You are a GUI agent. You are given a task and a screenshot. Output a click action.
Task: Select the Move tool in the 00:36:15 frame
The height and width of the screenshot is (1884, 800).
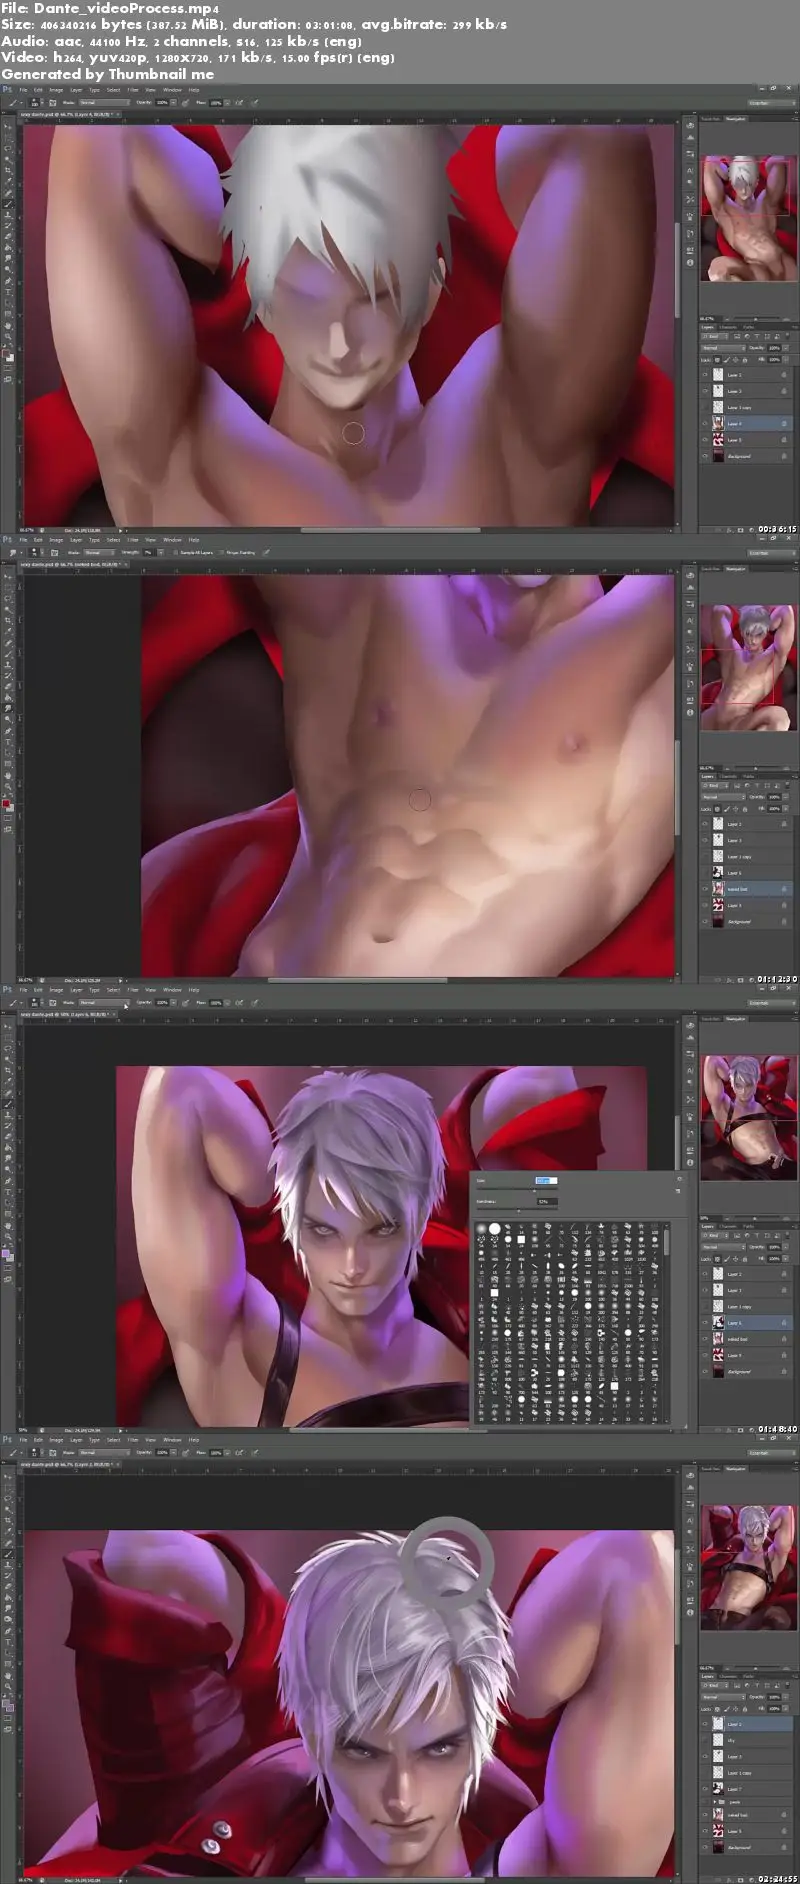(x=8, y=128)
